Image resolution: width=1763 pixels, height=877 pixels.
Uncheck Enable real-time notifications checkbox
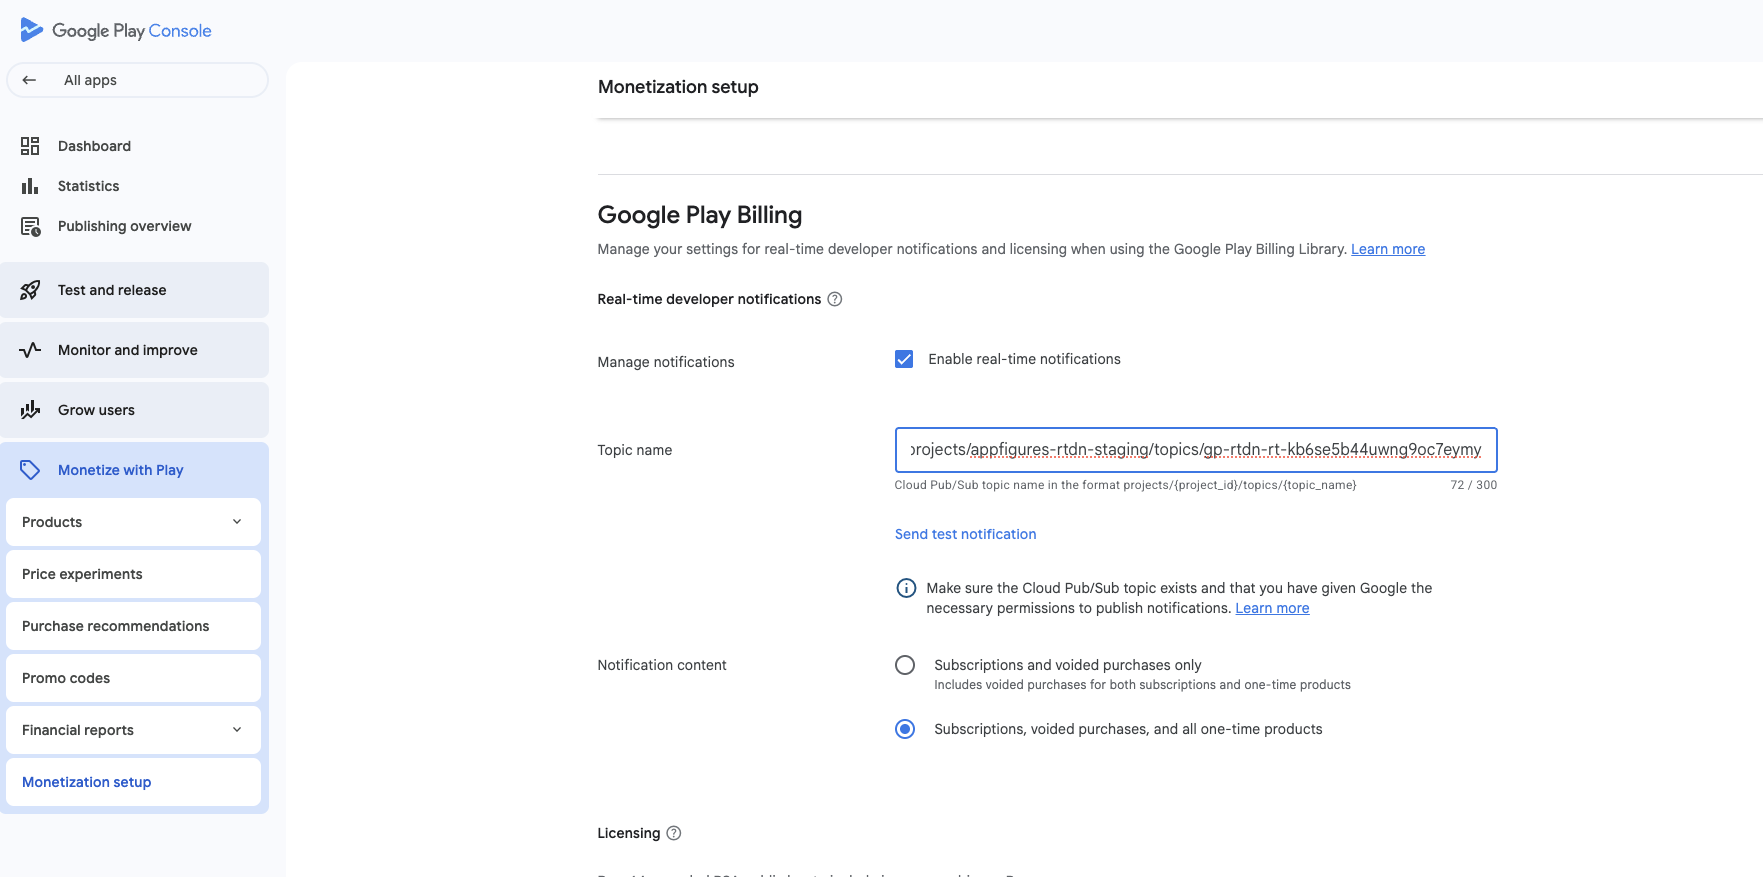904,359
